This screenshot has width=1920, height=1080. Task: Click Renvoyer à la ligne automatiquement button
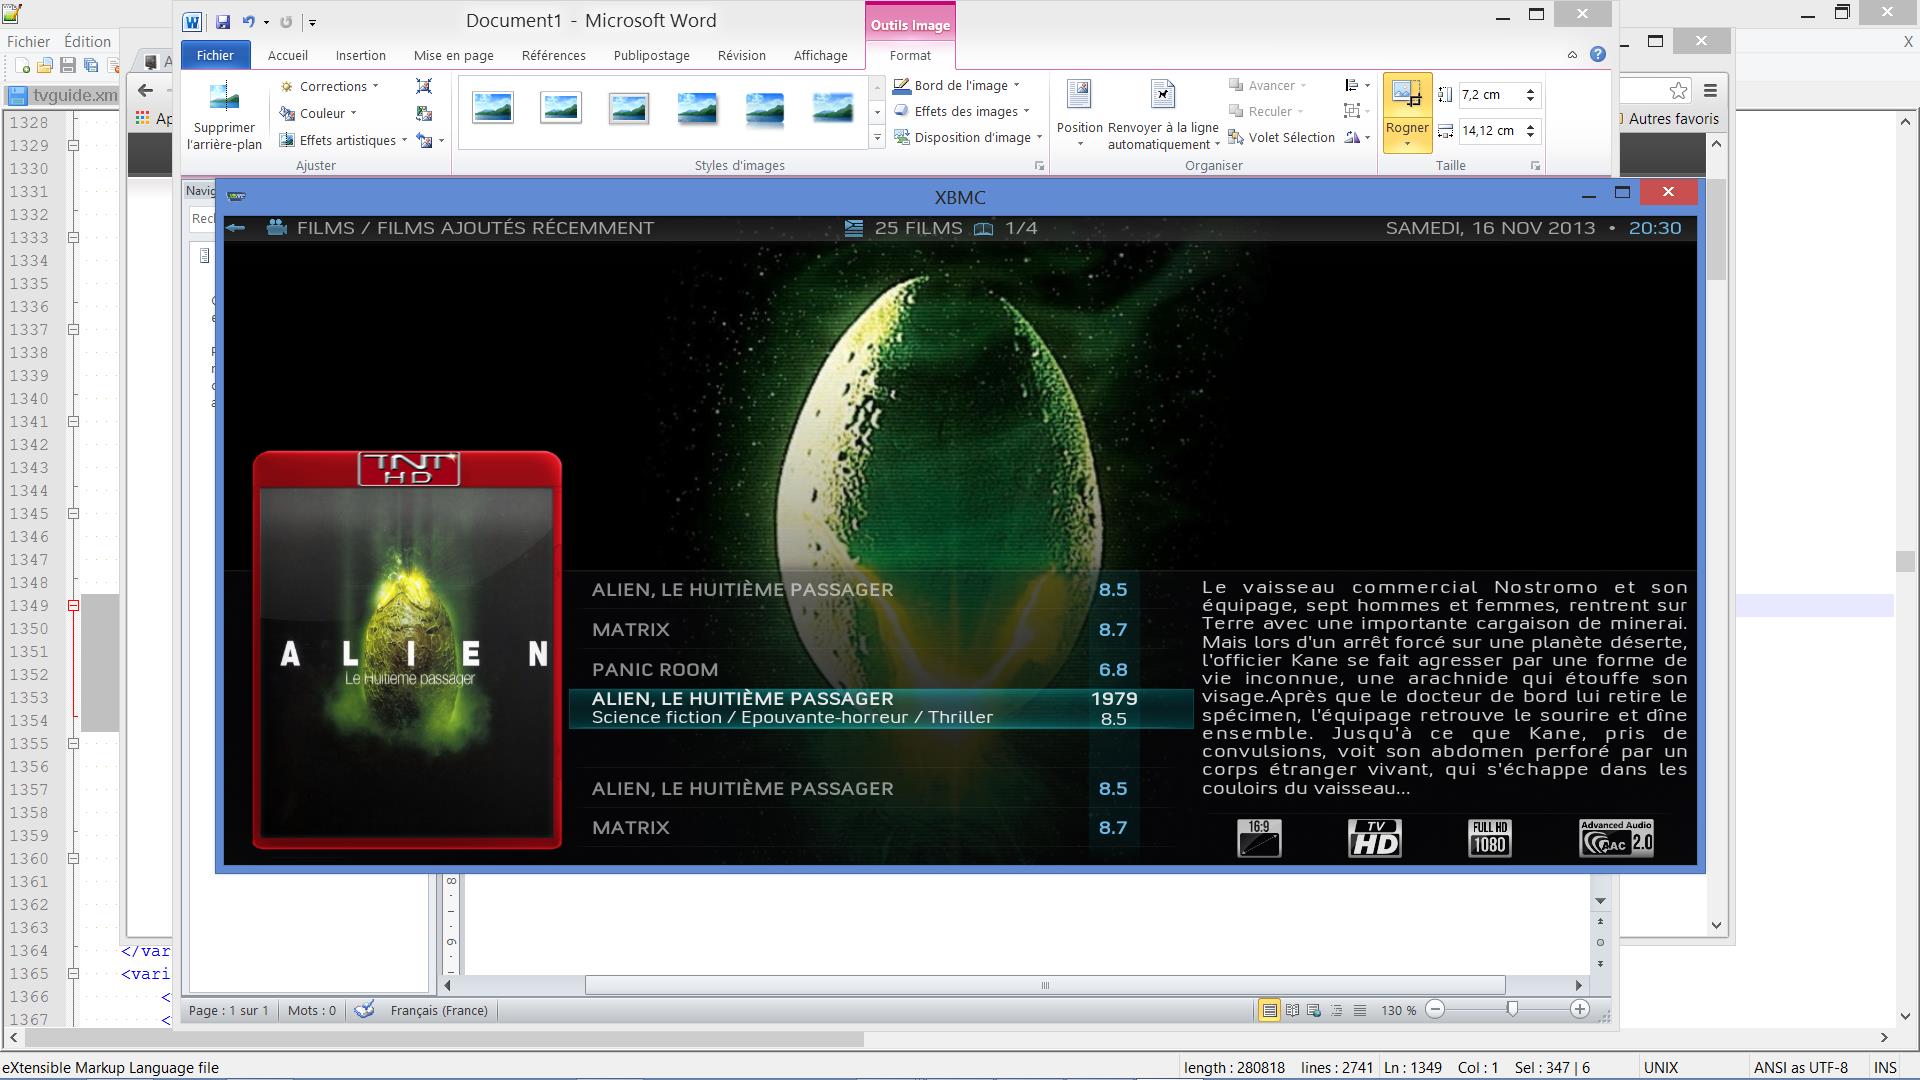pos(1163,114)
